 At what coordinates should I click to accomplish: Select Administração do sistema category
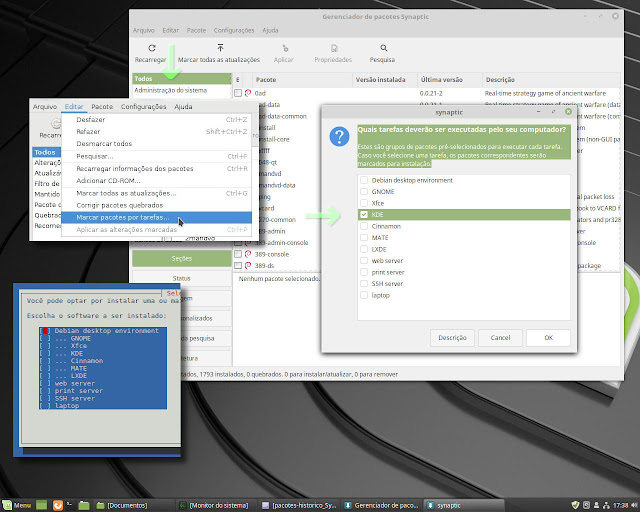coord(182,90)
